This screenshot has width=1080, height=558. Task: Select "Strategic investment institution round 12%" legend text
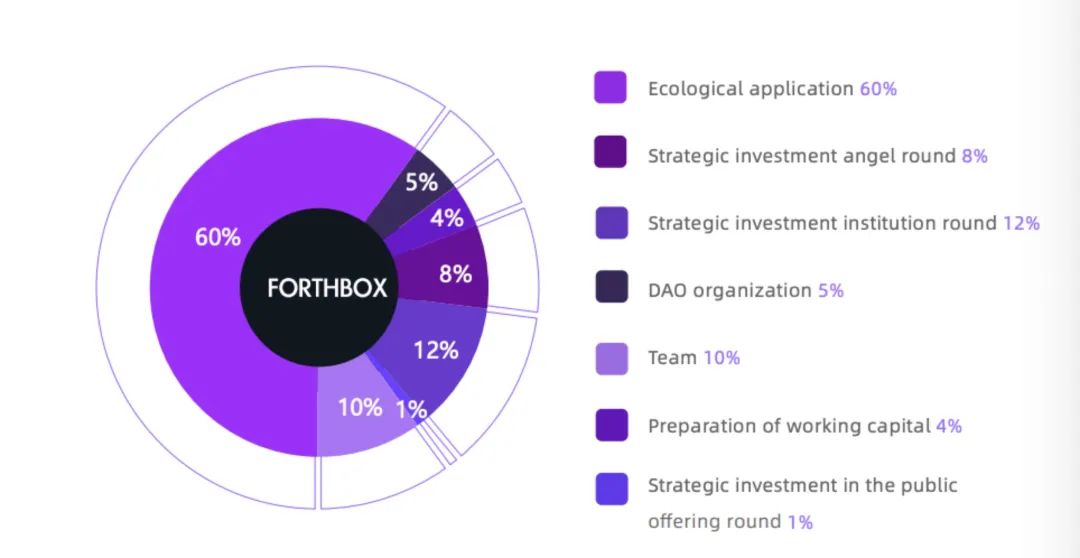coord(843,223)
